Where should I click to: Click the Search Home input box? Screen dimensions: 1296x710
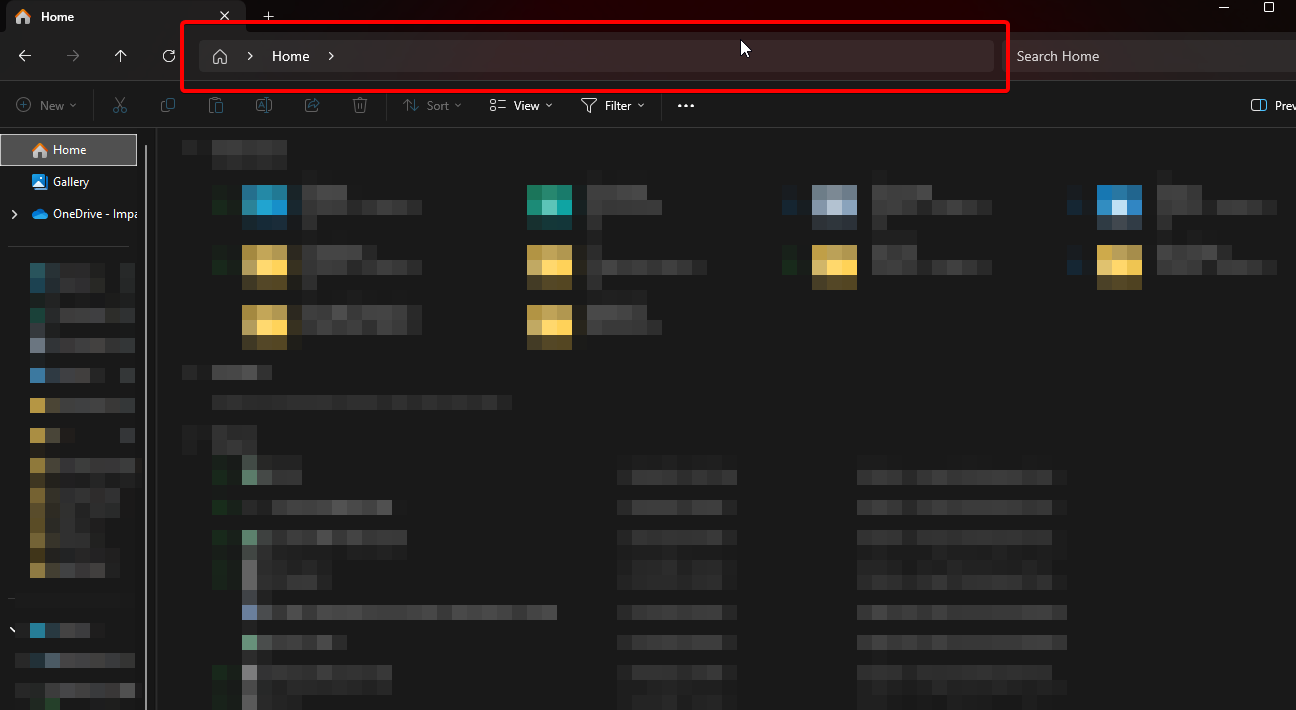point(1150,56)
